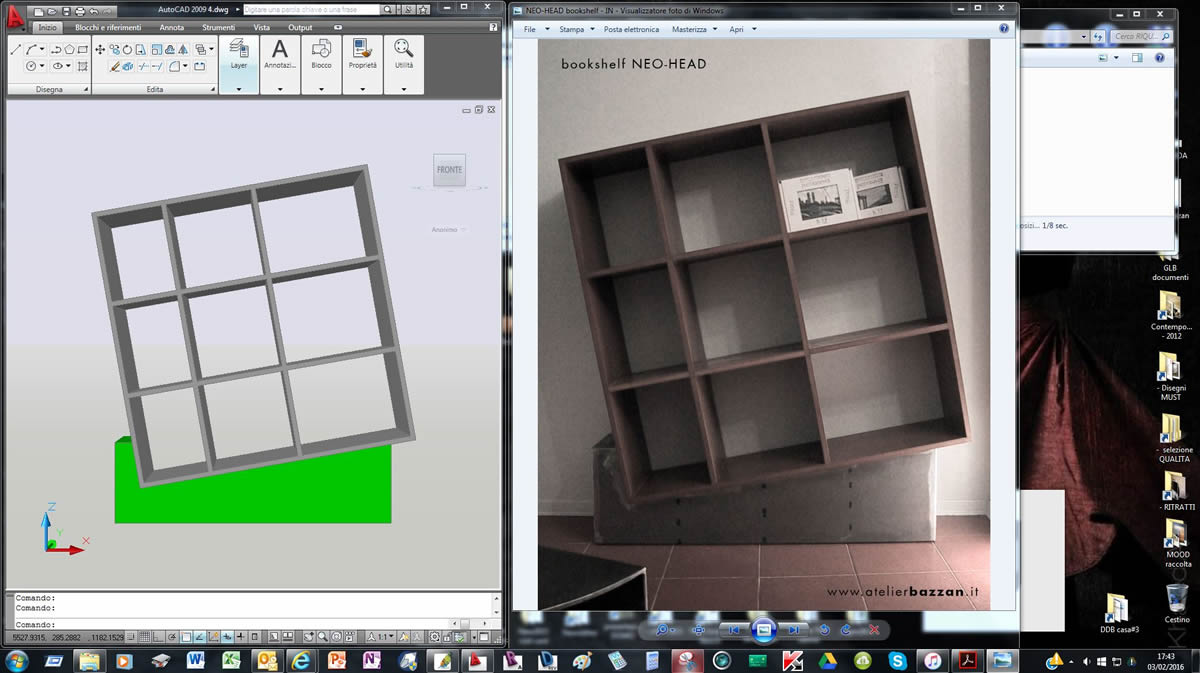
Task: Delete the photo with the red X
Action: click(x=873, y=630)
